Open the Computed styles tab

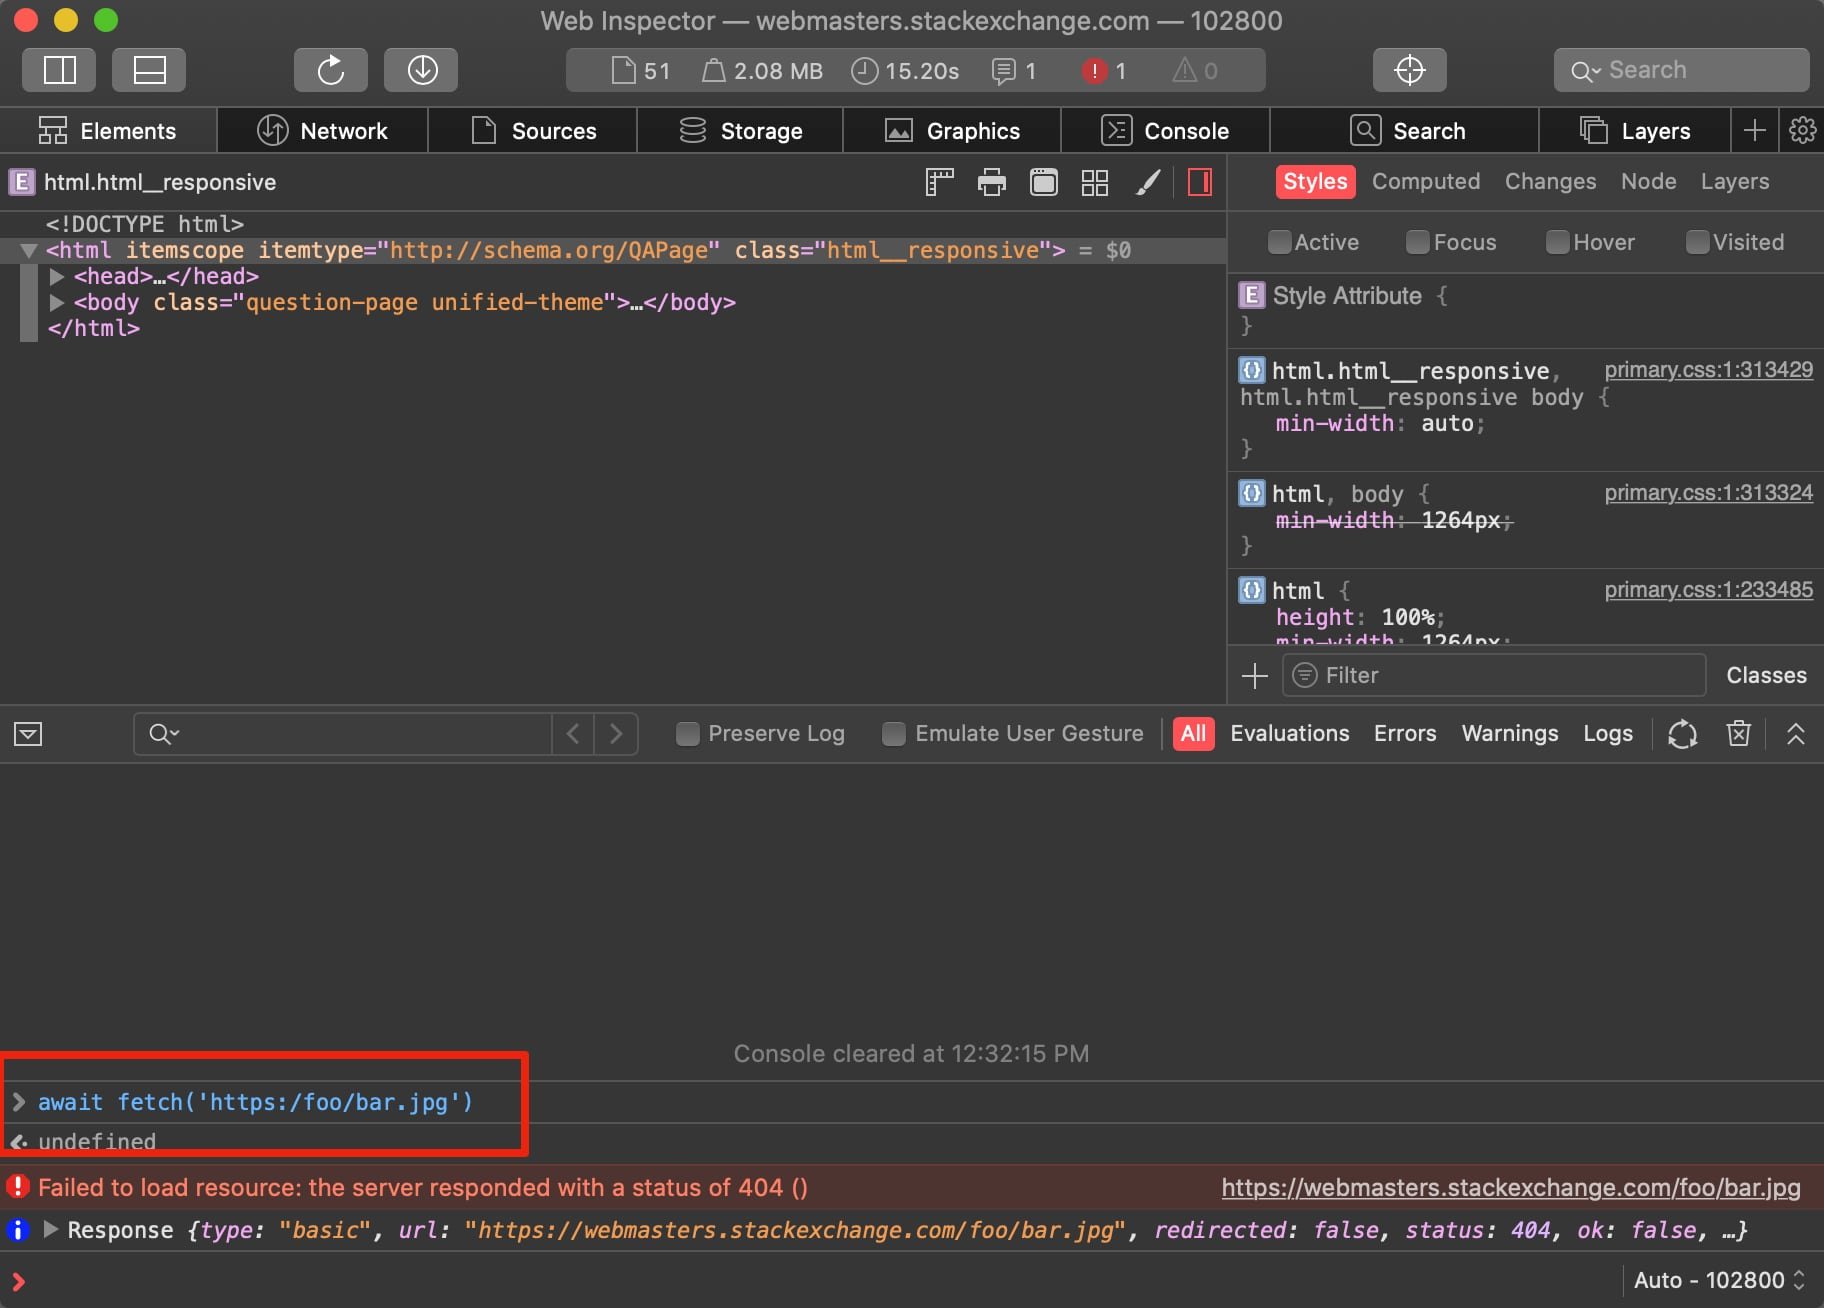coord(1425,181)
